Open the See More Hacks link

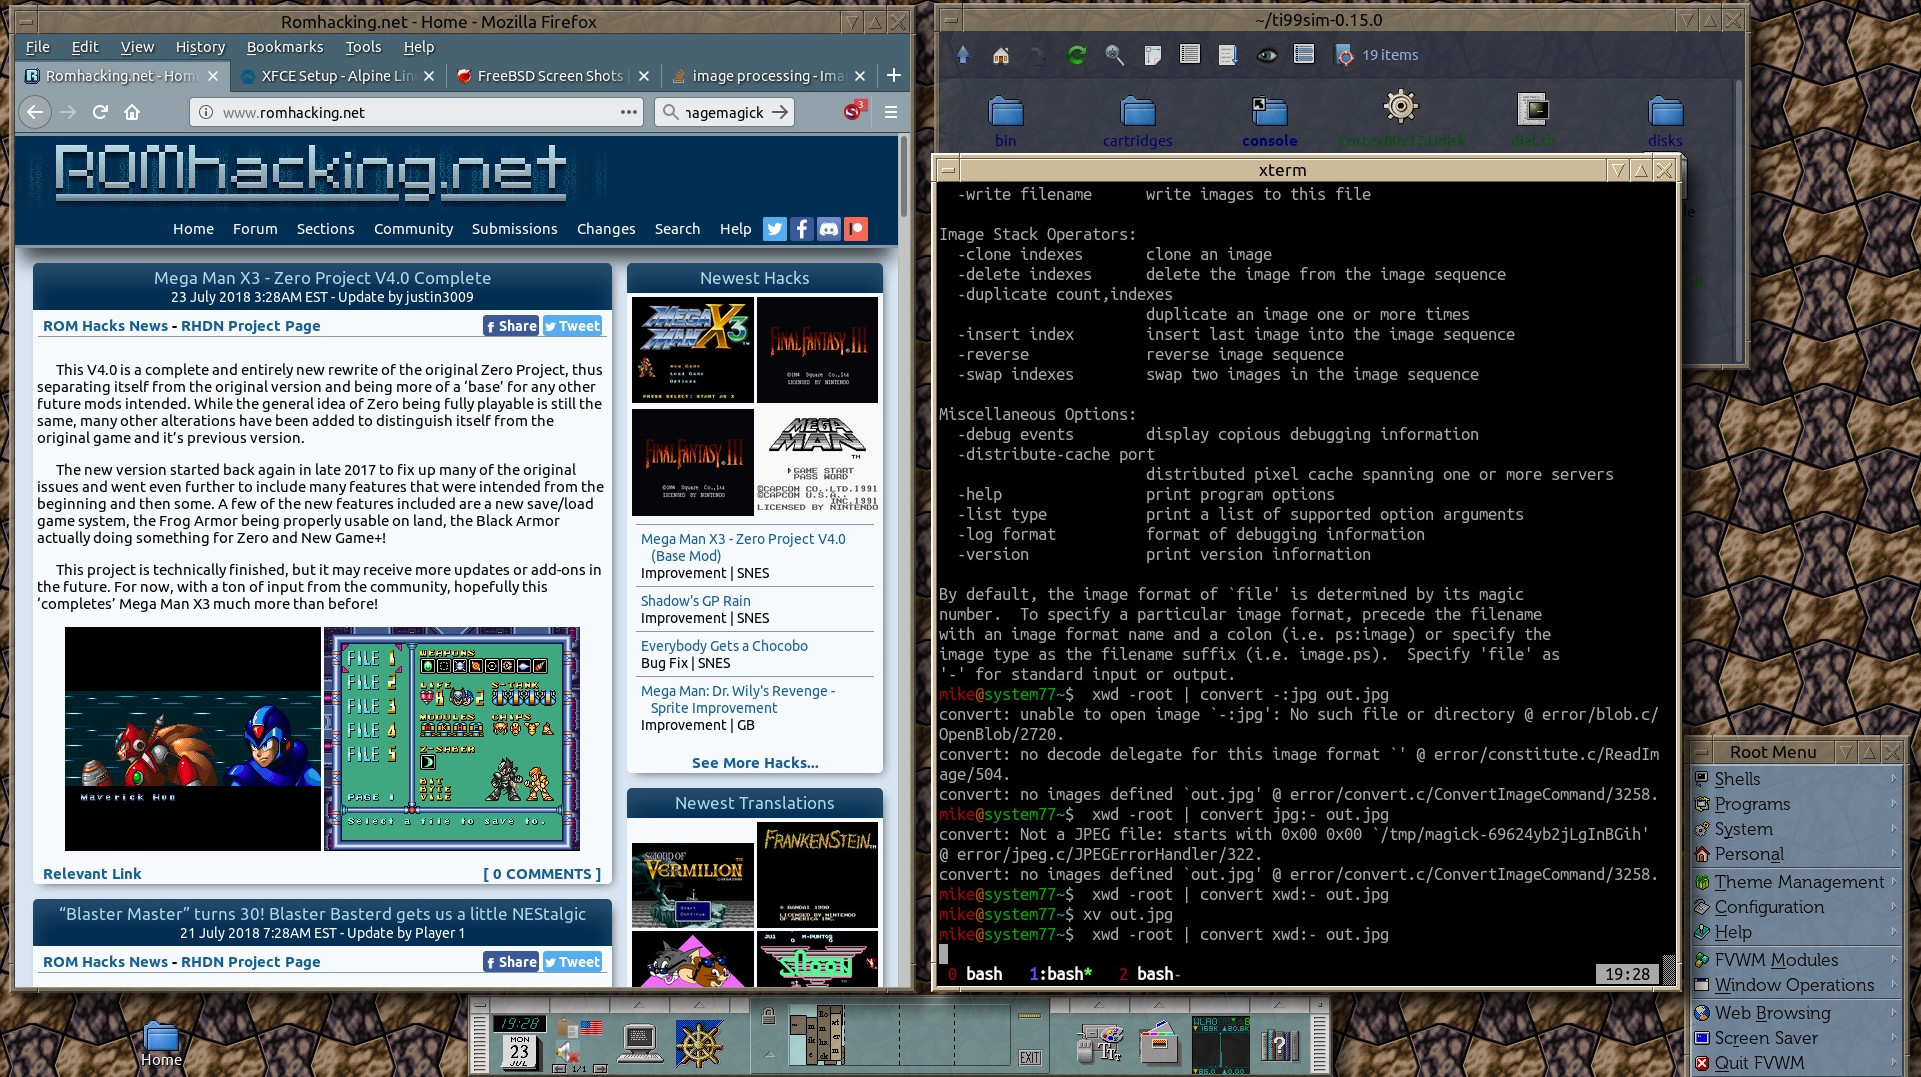click(755, 763)
